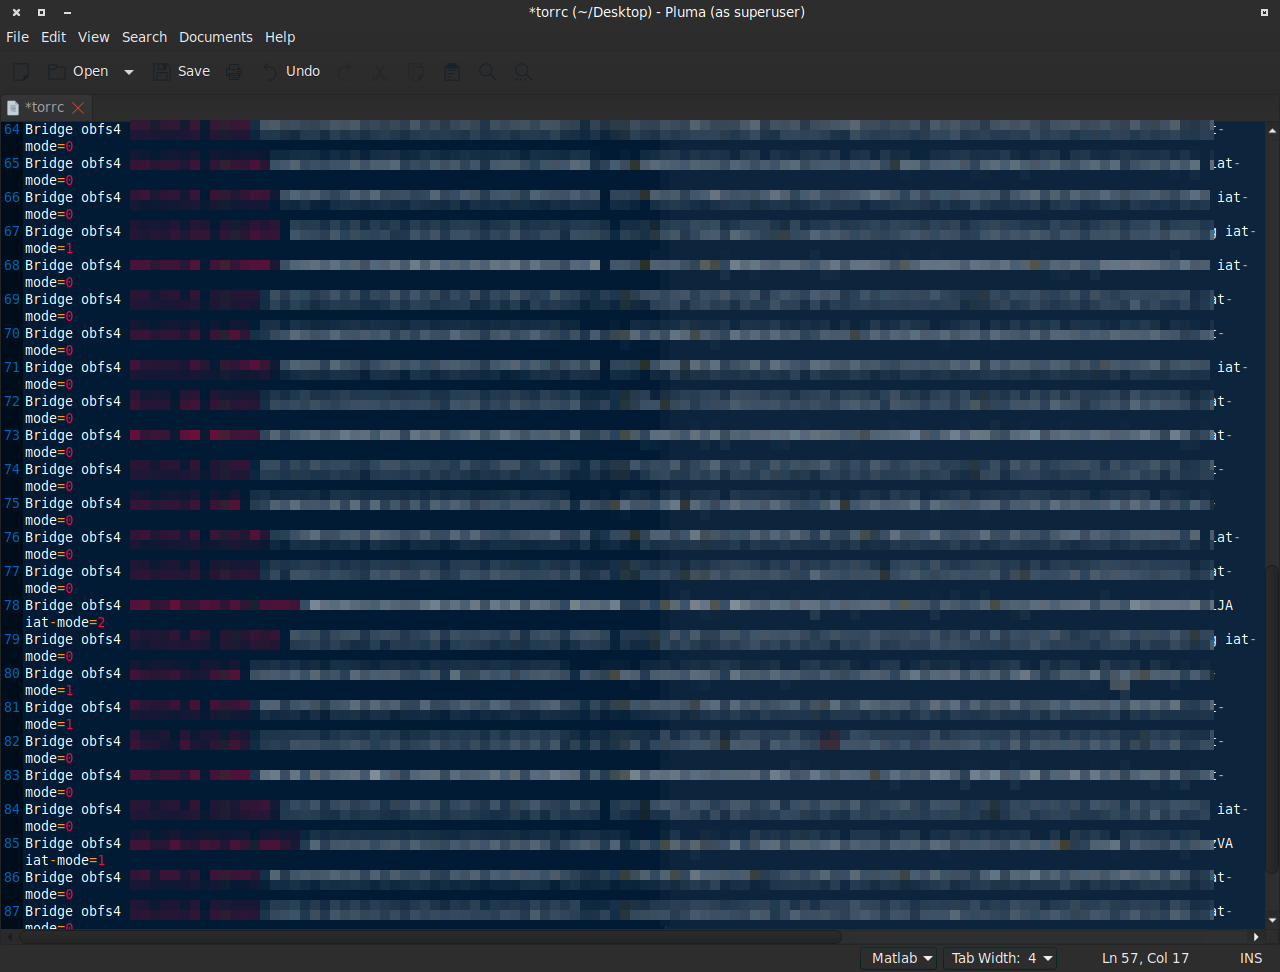
Task: Open Find with the magnifier icon
Action: [487, 72]
